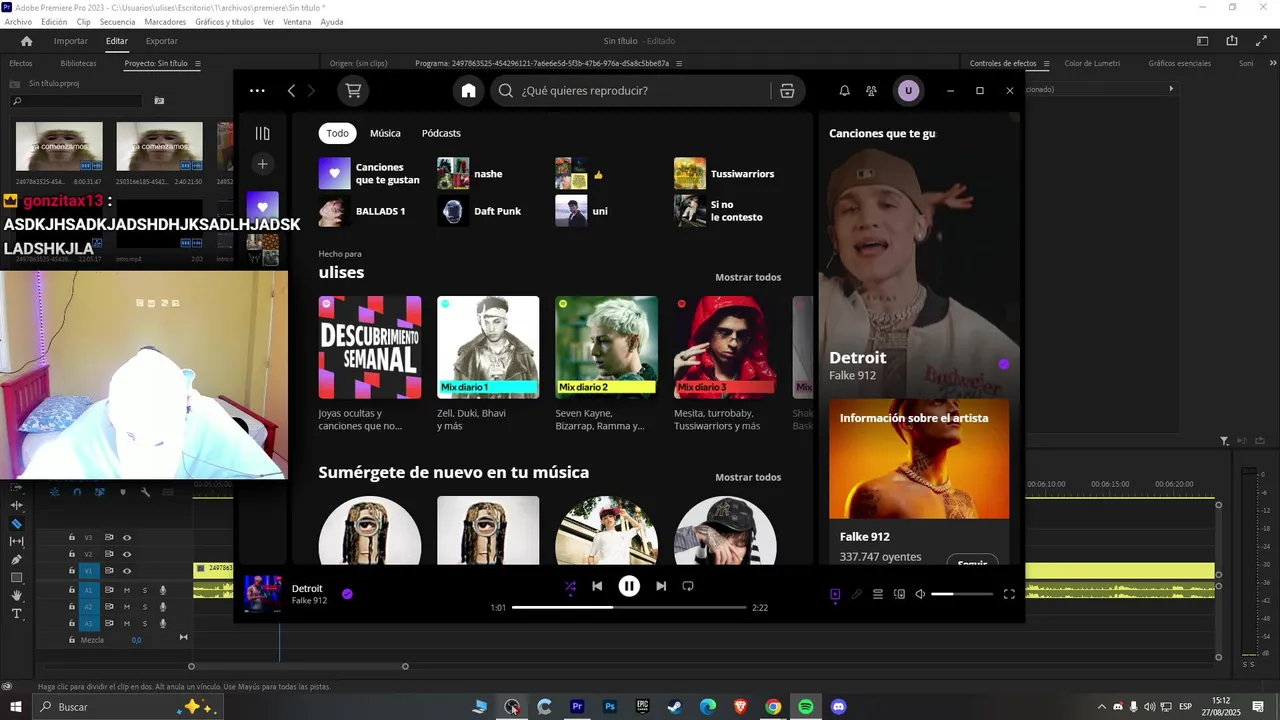Create new playlist with plus icon
1280x720 pixels.
click(262, 164)
